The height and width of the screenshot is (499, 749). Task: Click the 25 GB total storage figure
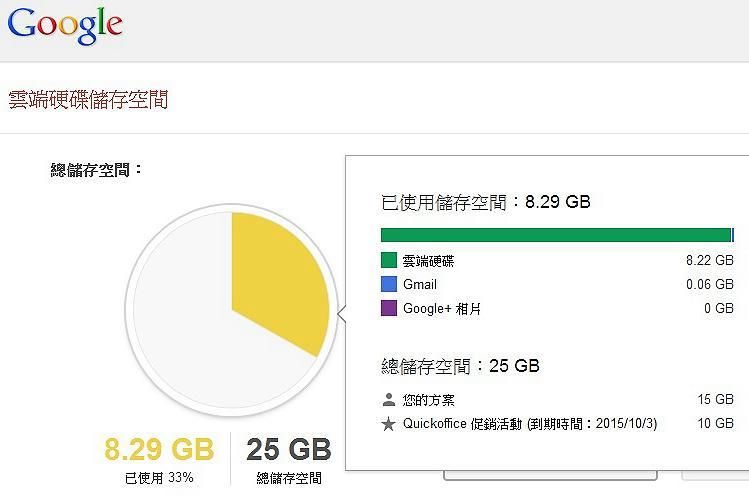pyautogui.click(x=289, y=449)
